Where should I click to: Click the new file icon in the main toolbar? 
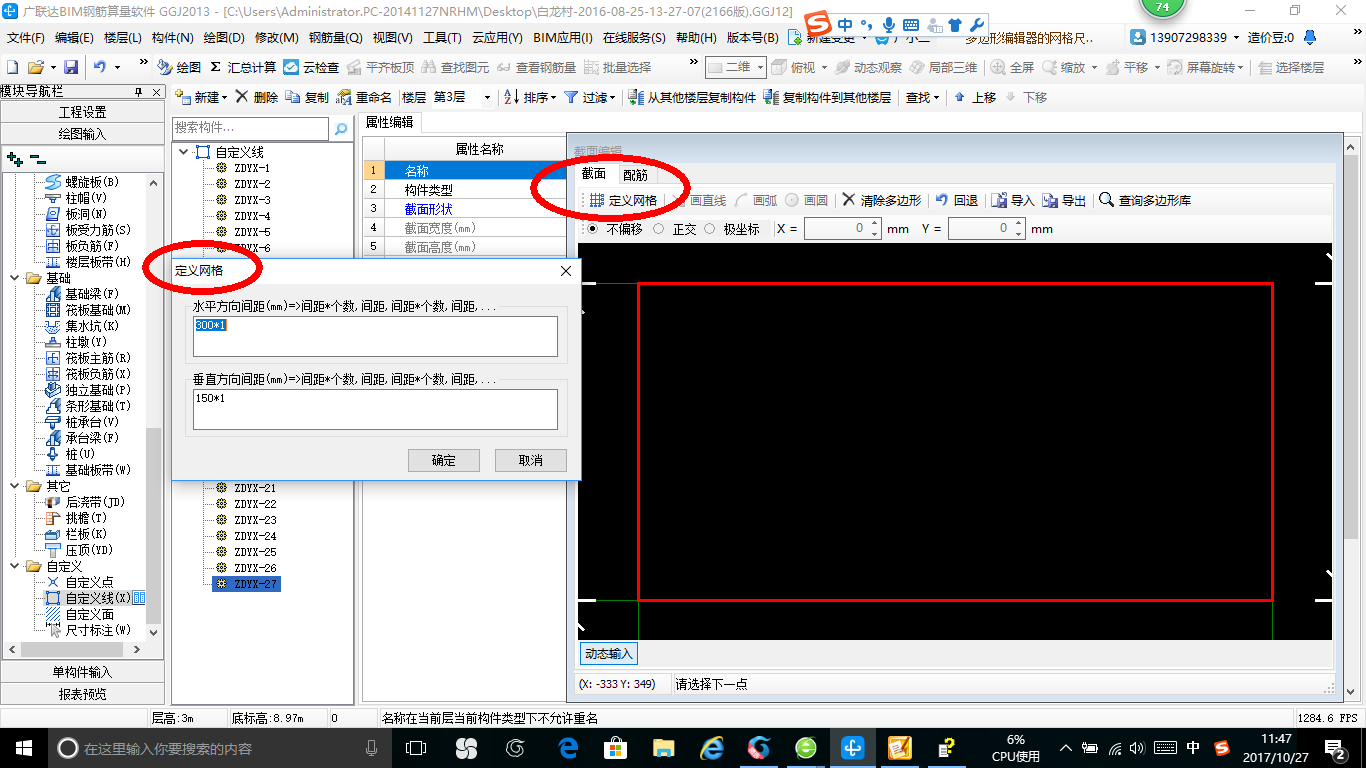pyautogui.click(x=13, y=67)
